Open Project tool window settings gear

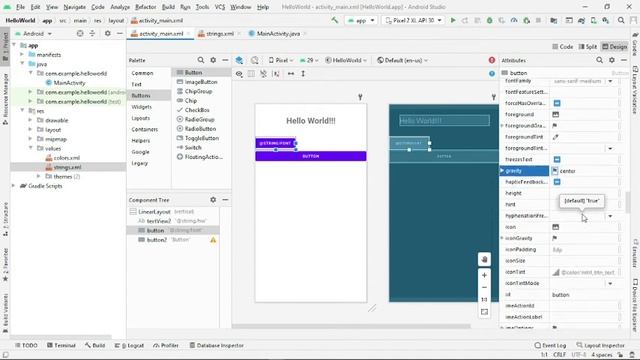(107, 33)
